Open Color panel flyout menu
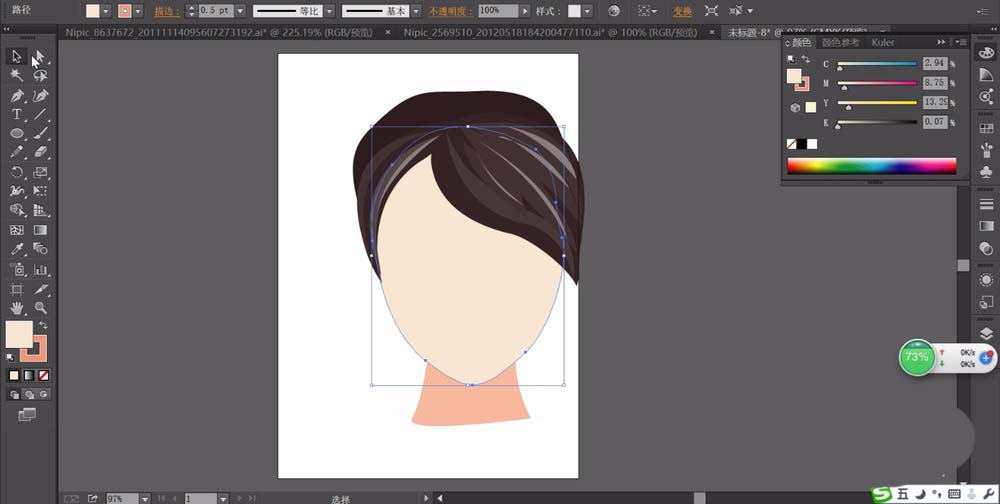The image size is (1000, 504). point(961,42)
